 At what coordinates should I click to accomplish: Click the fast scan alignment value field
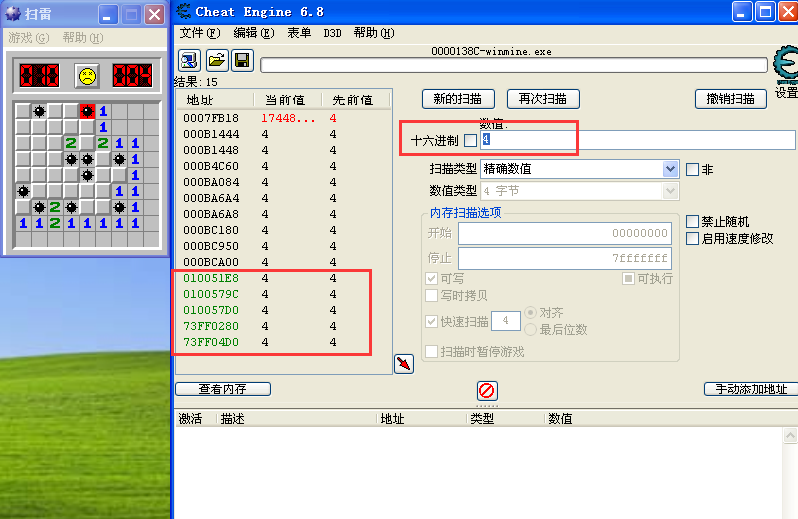point(506,321)
